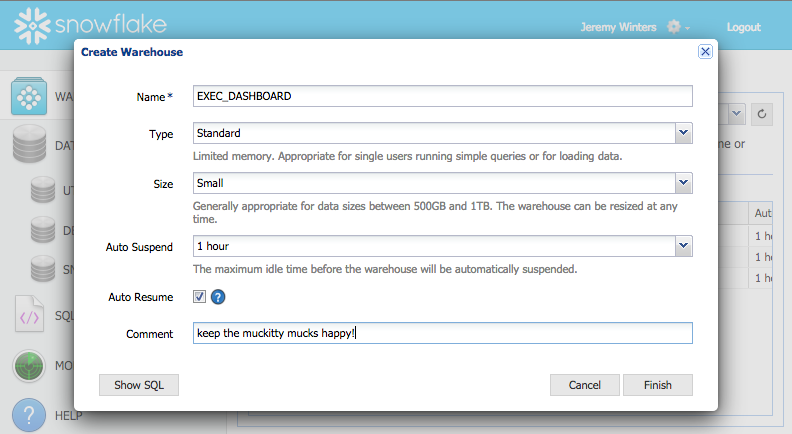This screenshot has width=792, height=434.
Task: Click the refresh icon behind dialog
Action: coord(762,114)
